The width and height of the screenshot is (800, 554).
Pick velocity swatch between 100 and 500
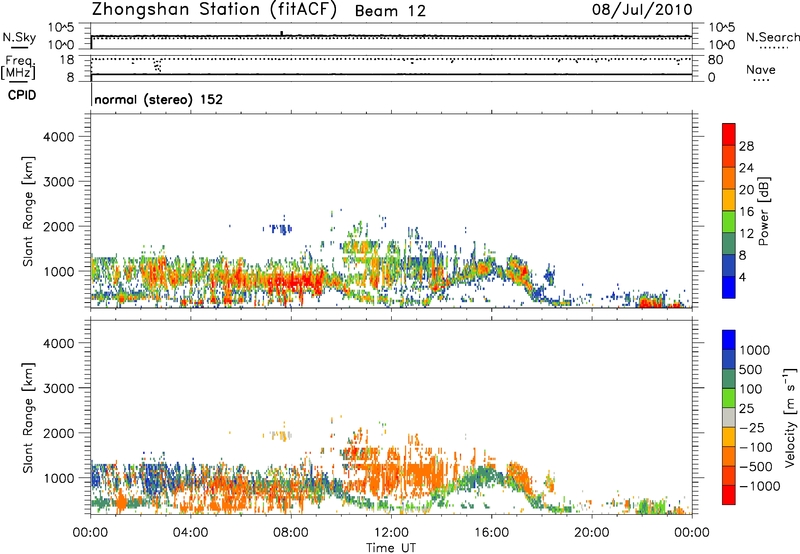click(x=729, y=379)
